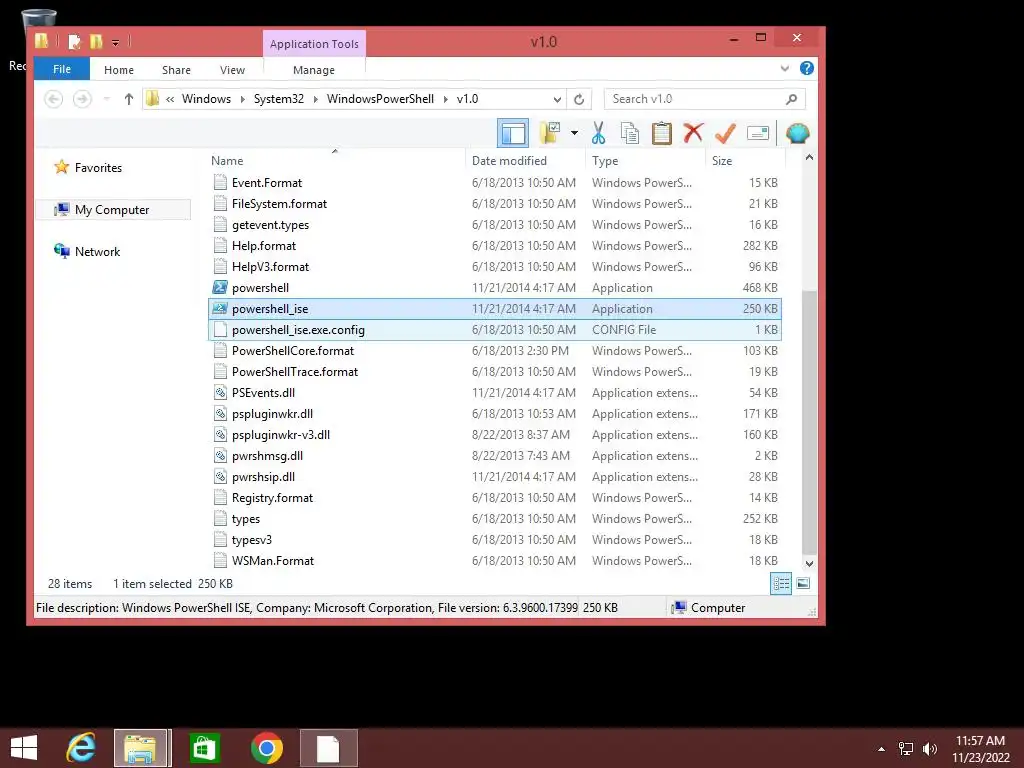This screenshot has width=1024, height=768.
Task: Select the pspluginwkr.dll file icon
Action: coord(220,413)
